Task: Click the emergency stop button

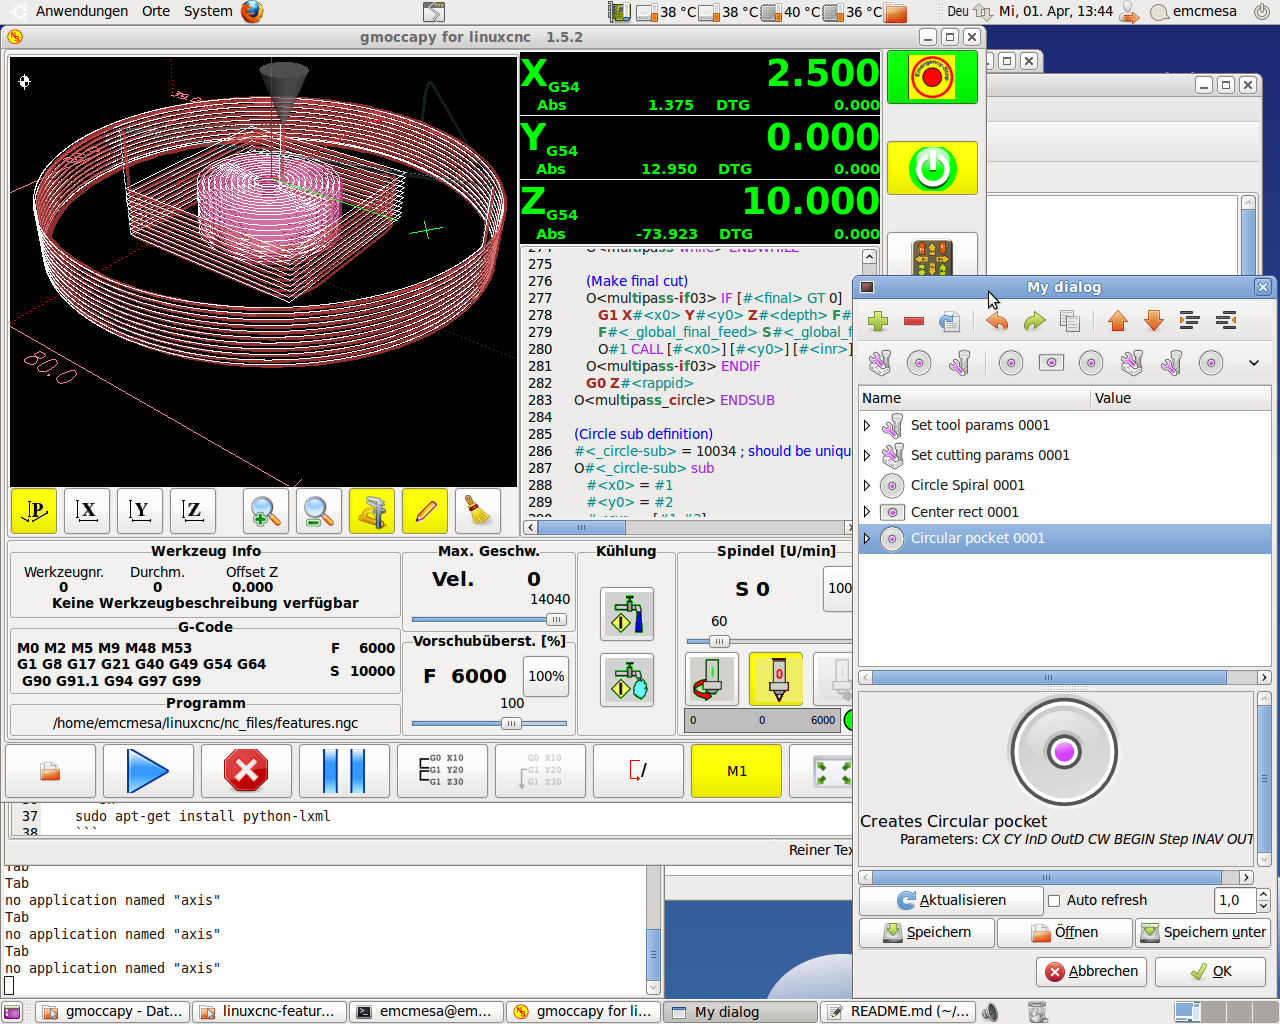Action: (x=932, y=77)
